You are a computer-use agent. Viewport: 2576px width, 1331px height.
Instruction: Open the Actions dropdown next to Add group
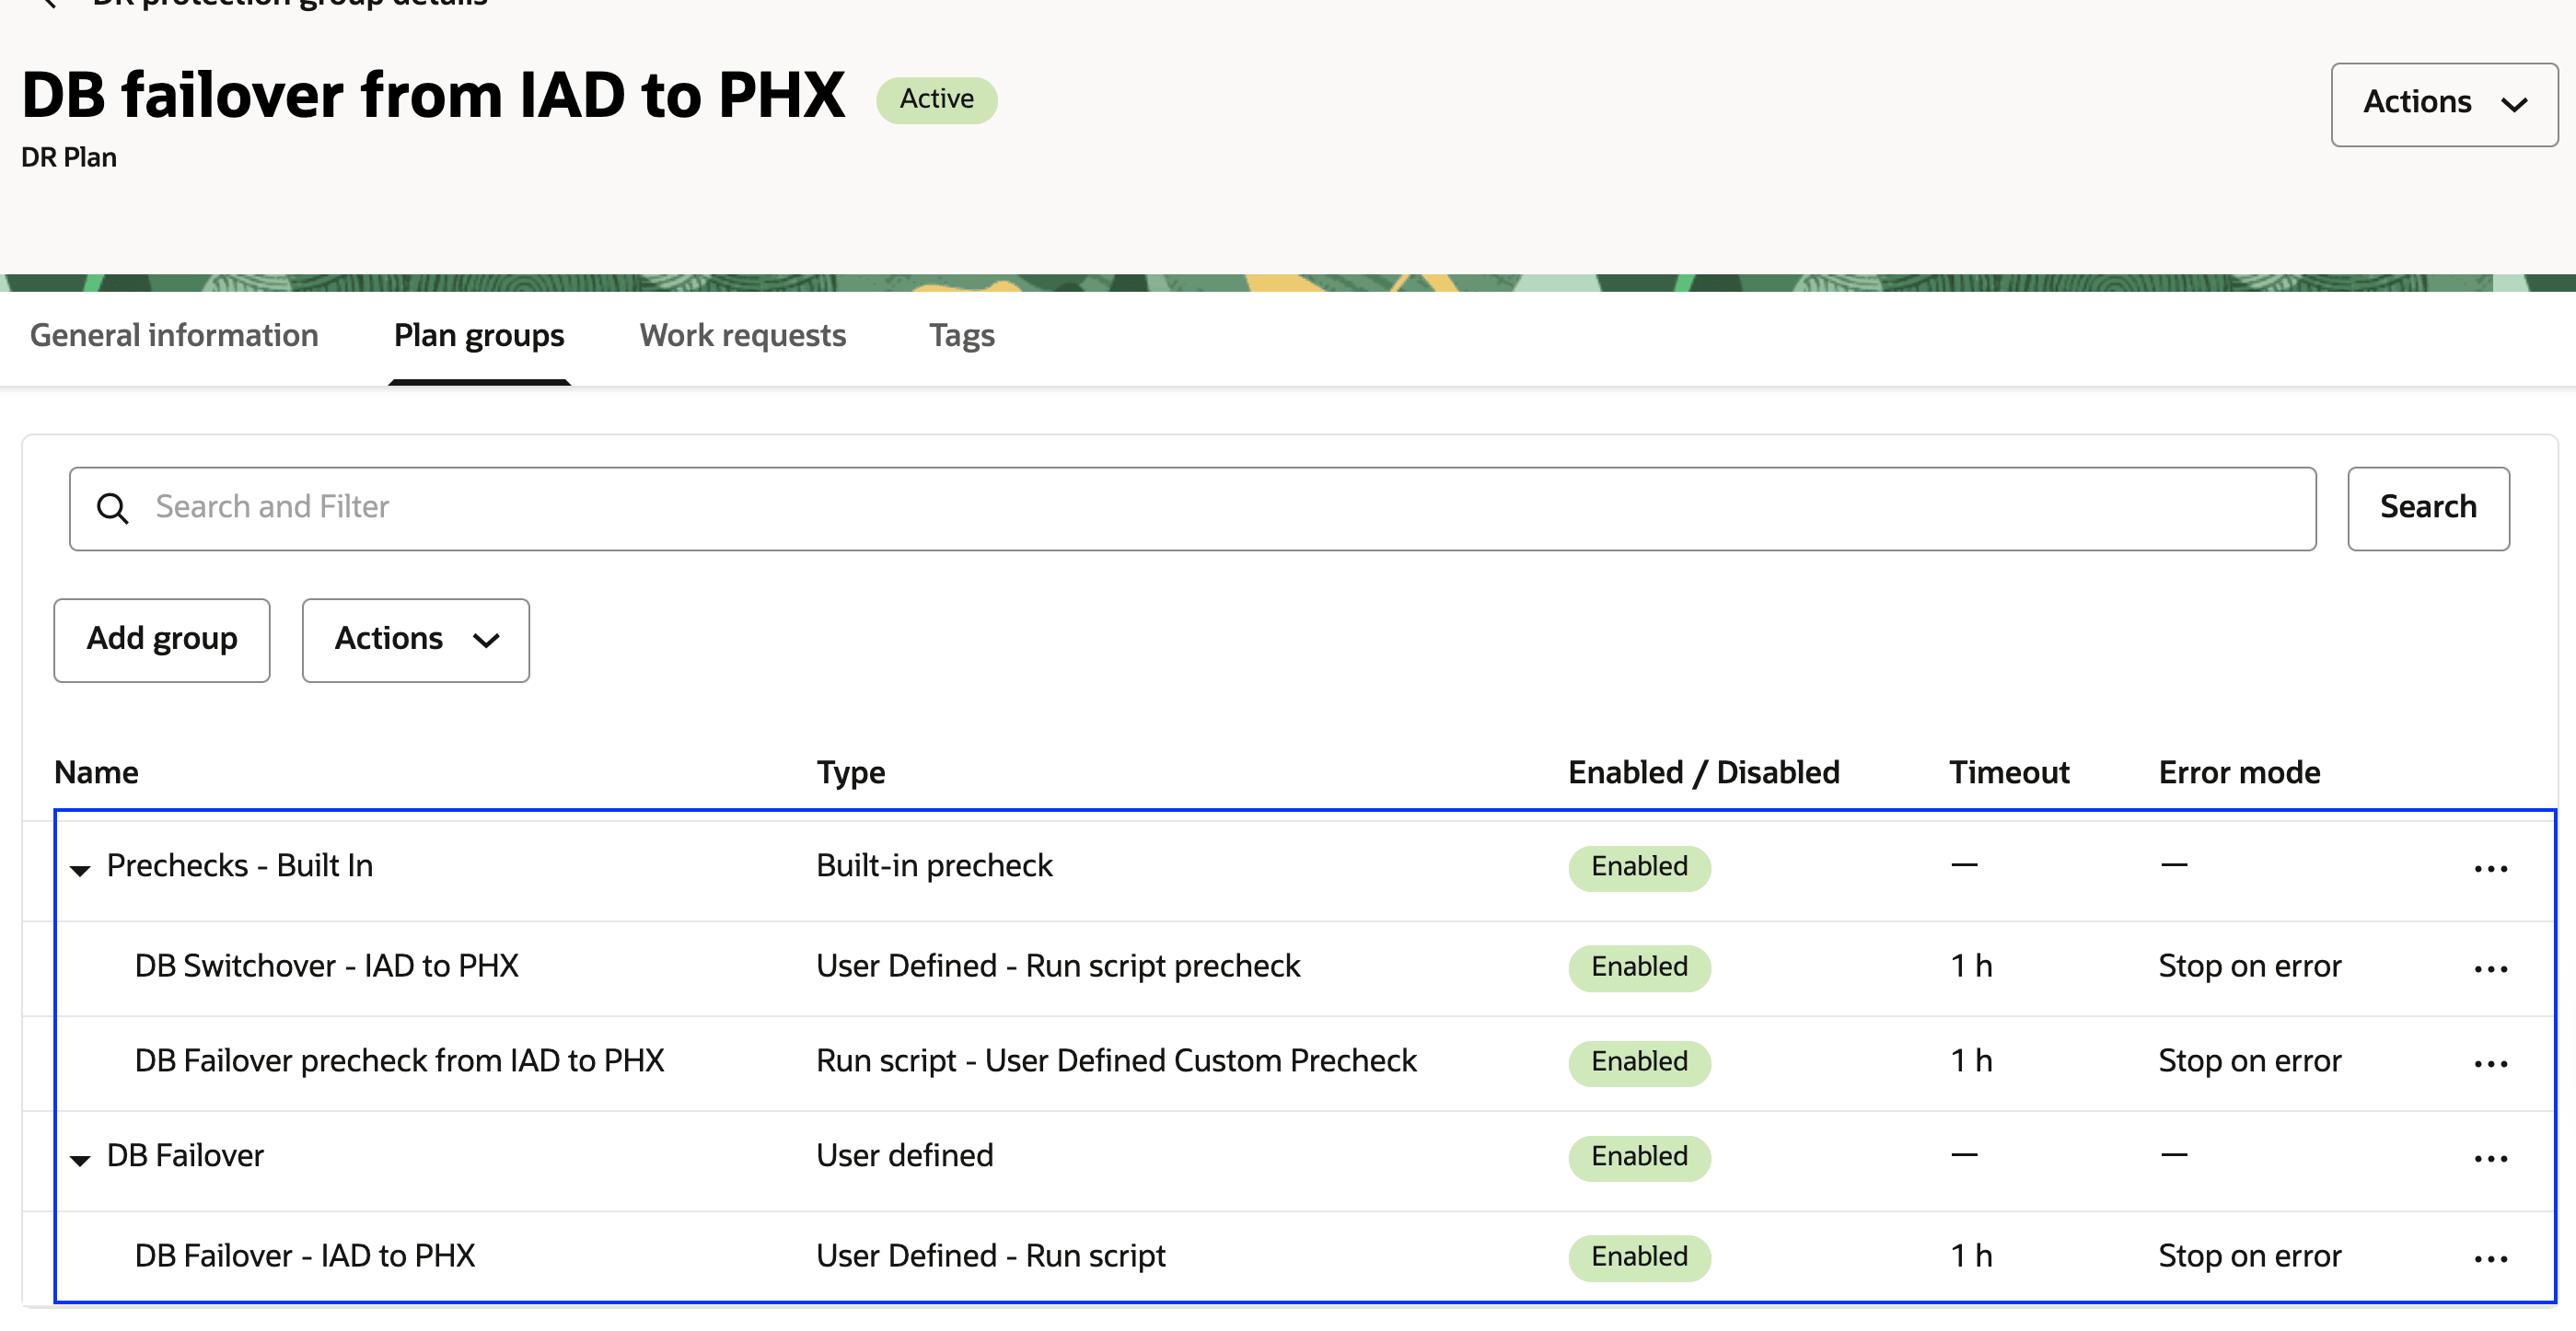415,640
